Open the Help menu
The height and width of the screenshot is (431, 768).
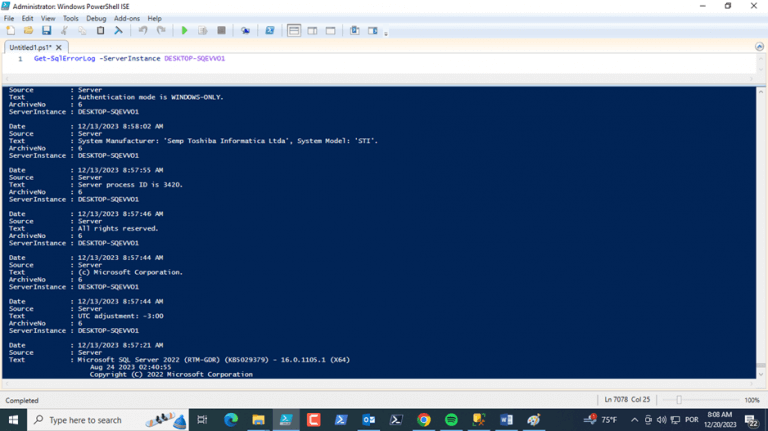pos(154,18)
